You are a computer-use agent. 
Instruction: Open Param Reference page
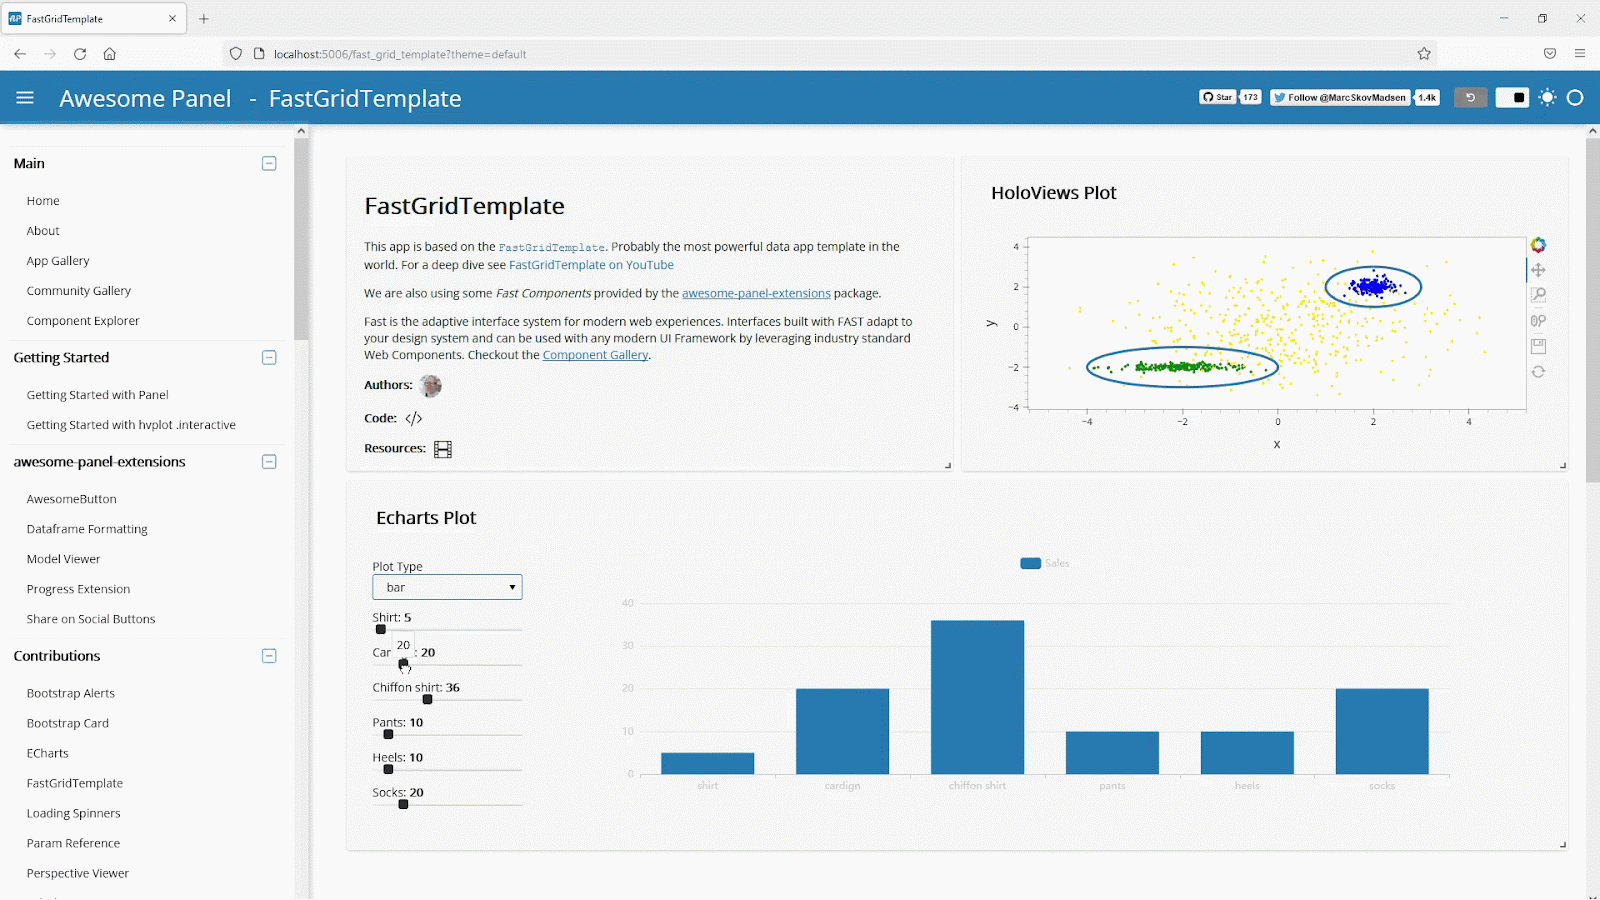(73, 843)
